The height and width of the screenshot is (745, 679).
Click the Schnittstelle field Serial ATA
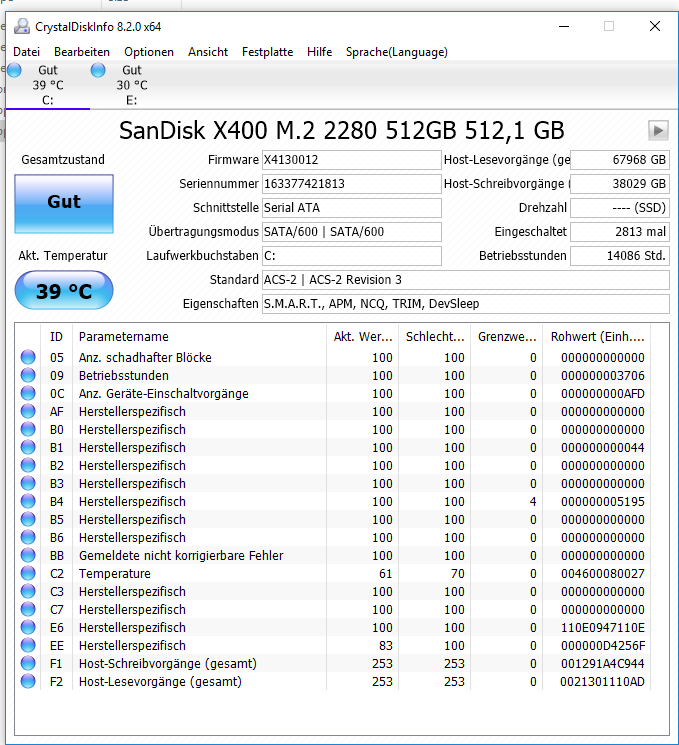coord(352,208)
